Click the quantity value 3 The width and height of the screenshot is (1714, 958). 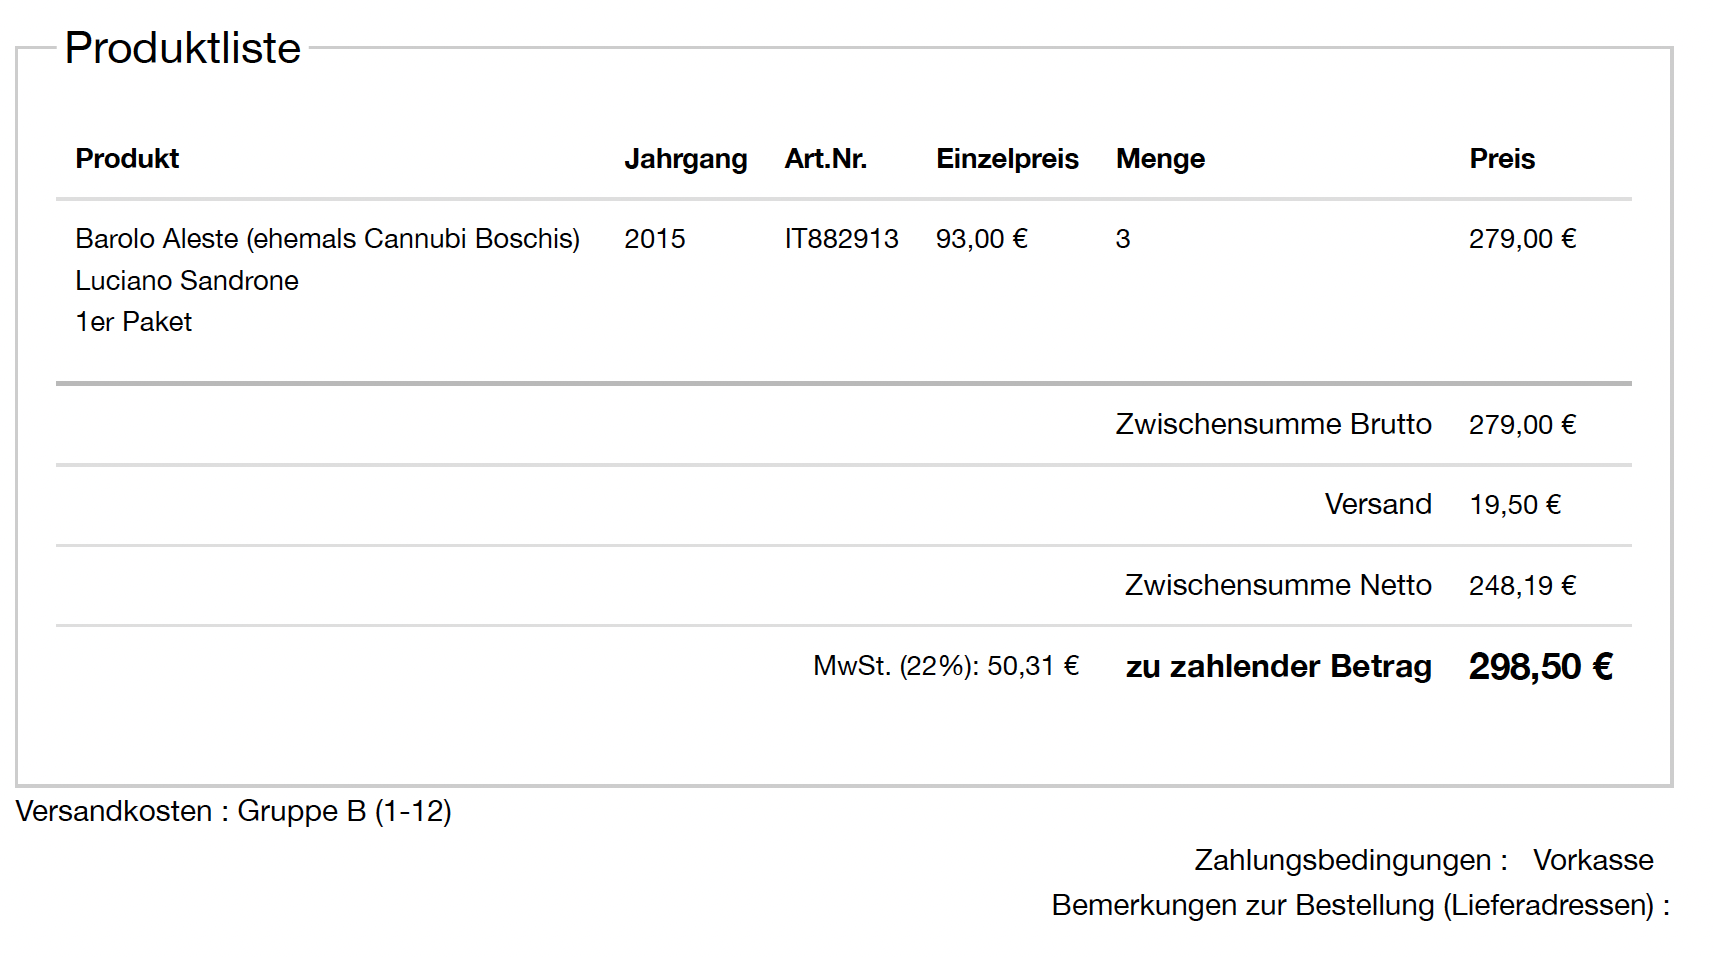(x=1123, y=239)
